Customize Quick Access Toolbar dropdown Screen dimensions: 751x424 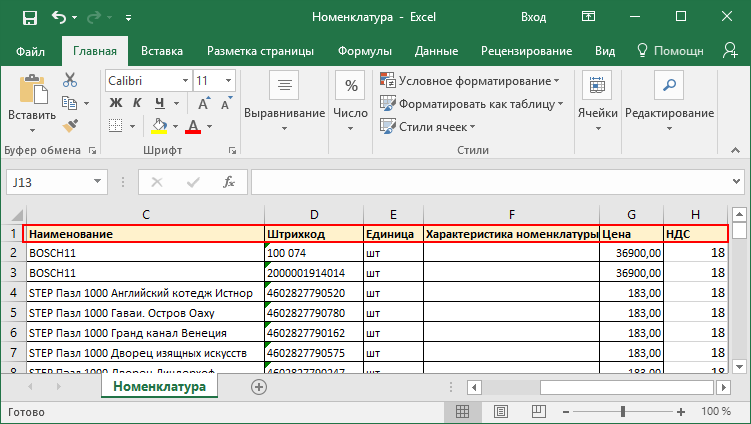click(x=128, y=18)
